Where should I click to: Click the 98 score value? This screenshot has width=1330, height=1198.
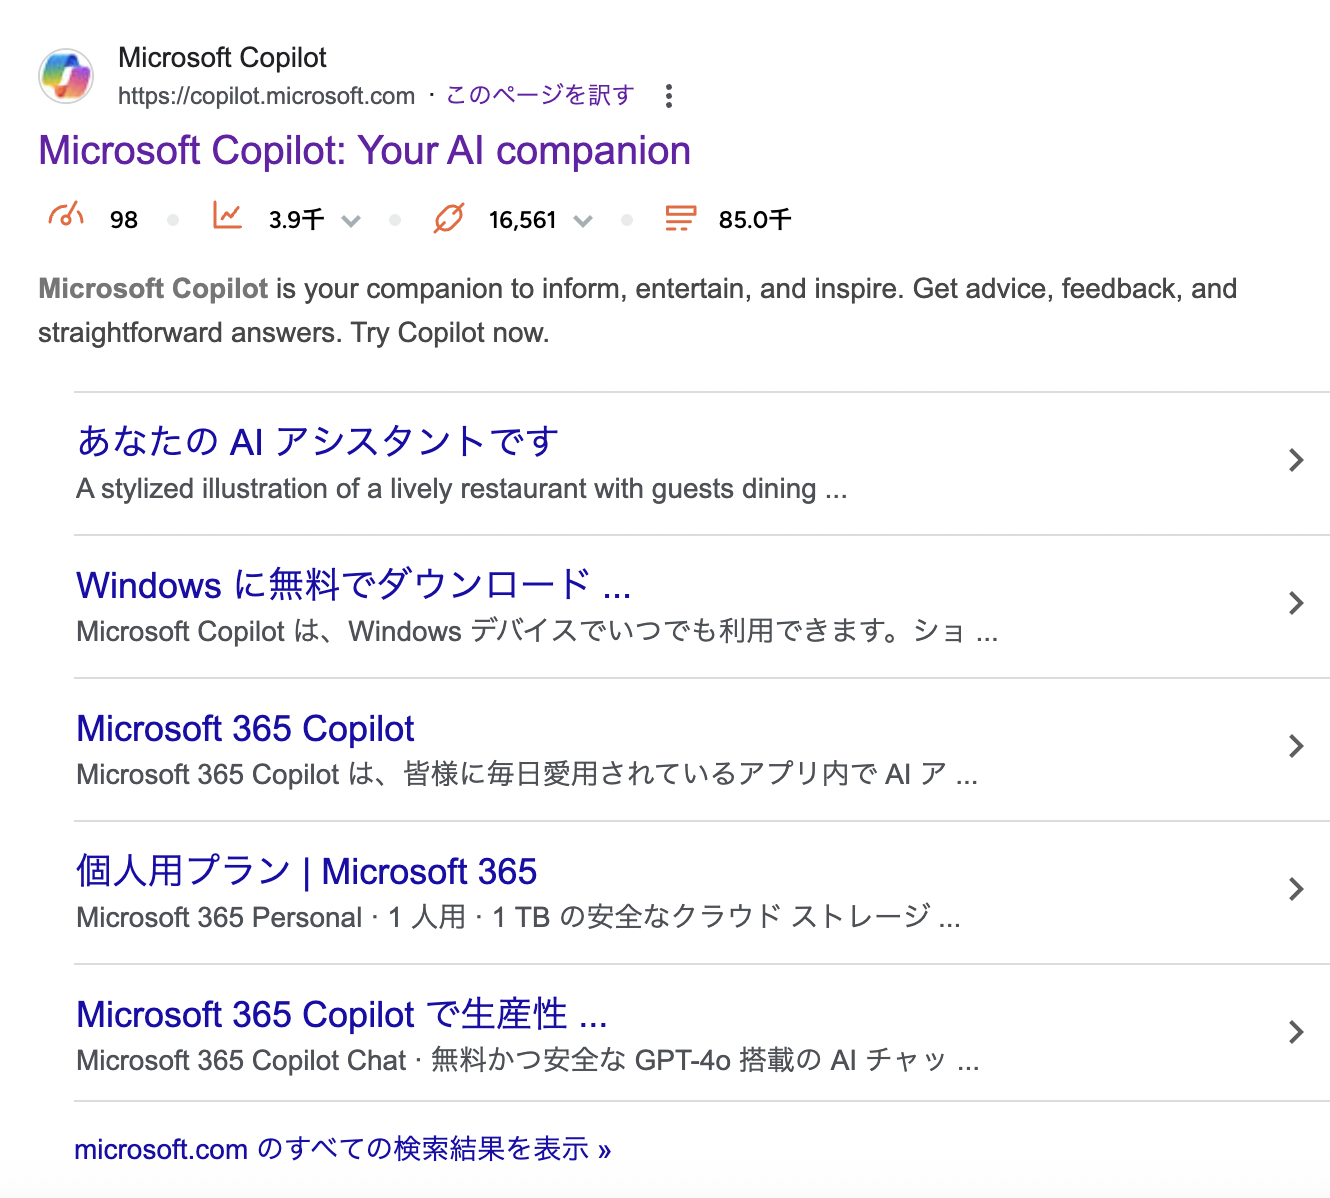(x=124, y=220)
